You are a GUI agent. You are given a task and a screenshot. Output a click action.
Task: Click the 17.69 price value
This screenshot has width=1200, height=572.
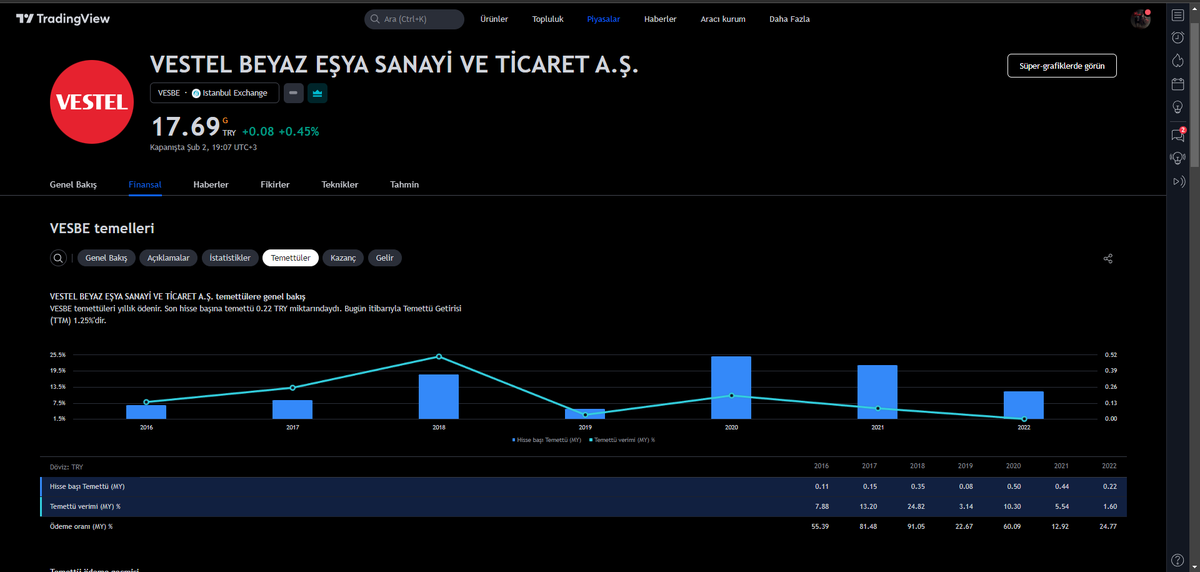pyautogui.click(x=185, y=127)
